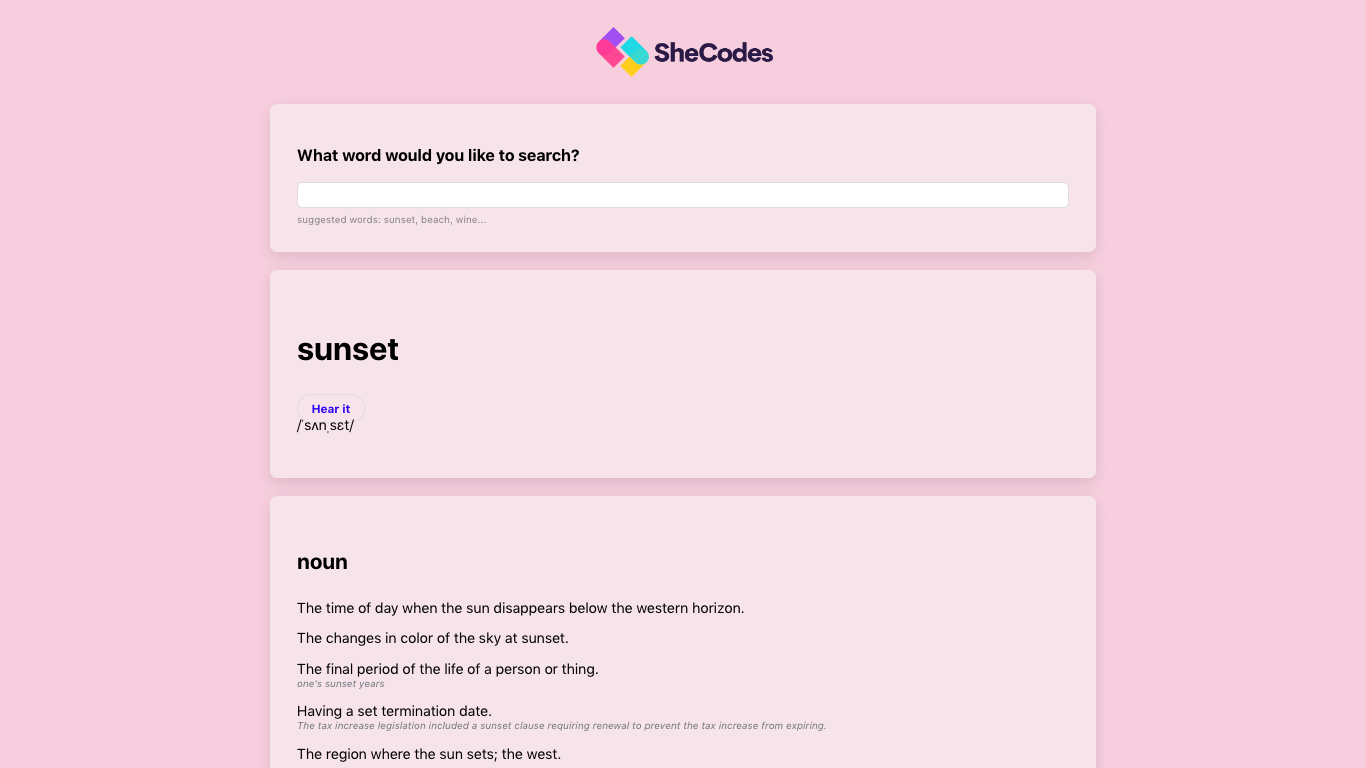Select the definition about the western horizon
Screen dimensions: 1366x768
click(x=521, y=608)
